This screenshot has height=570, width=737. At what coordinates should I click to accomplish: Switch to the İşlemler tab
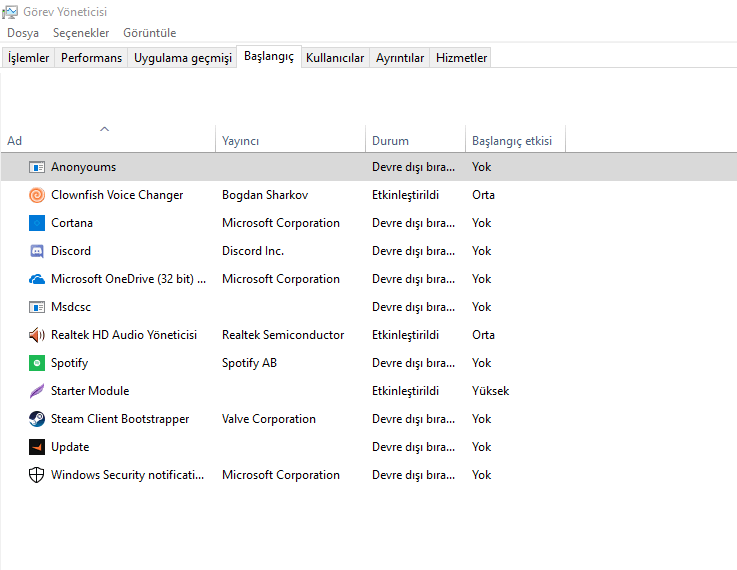tap(28, 58)
